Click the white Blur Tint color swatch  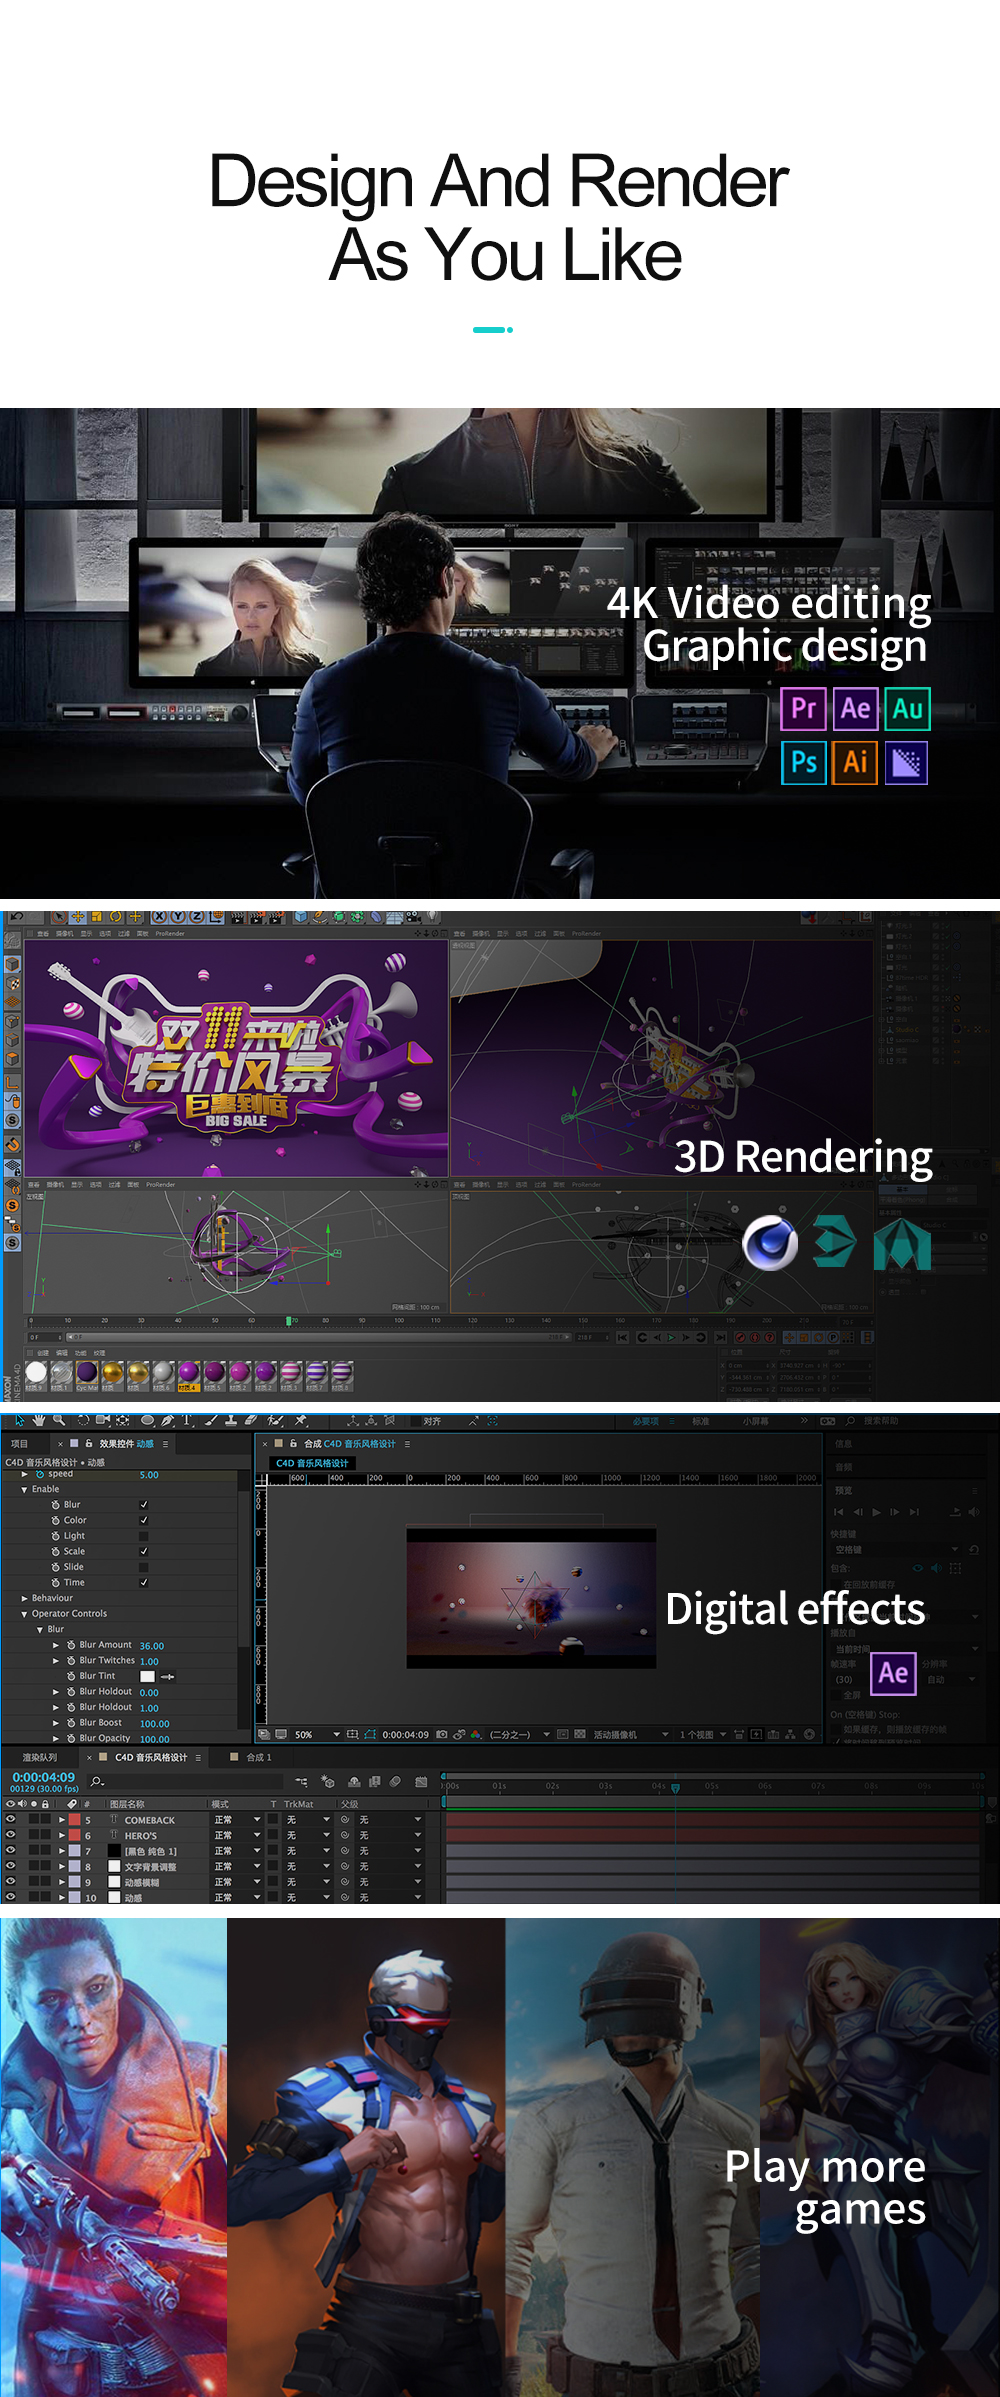pos(147,1676)
